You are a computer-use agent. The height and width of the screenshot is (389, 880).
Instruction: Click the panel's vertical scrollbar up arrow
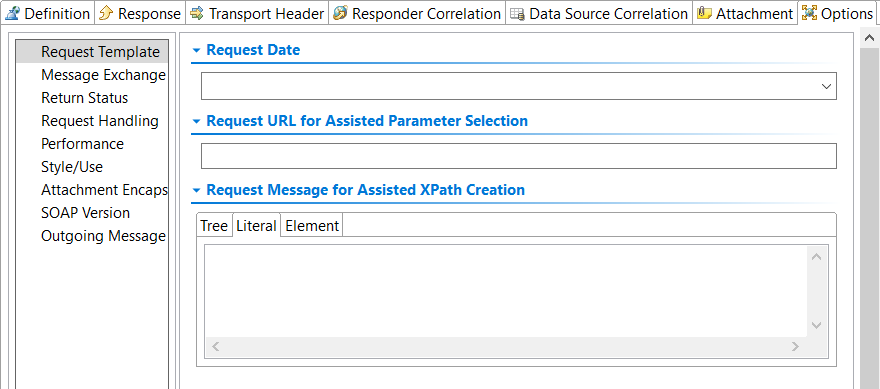(x=869, y=38)
